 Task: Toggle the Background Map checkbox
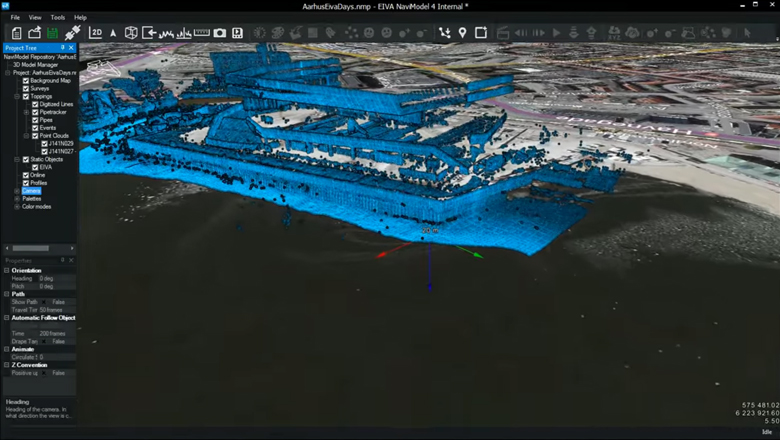click(26, 81)
